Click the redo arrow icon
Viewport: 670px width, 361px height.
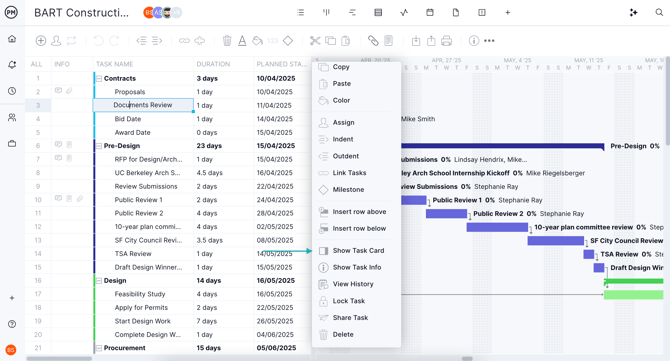114,41
